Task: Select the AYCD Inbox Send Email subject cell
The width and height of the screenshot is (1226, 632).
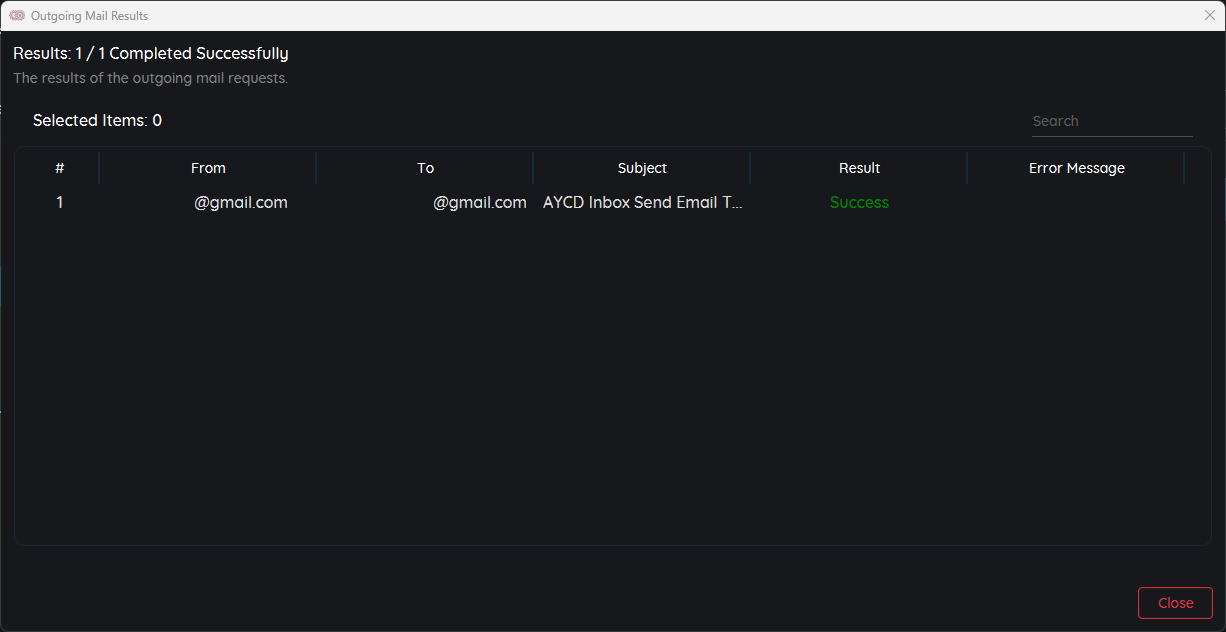Action: click(x=642, y=202)
